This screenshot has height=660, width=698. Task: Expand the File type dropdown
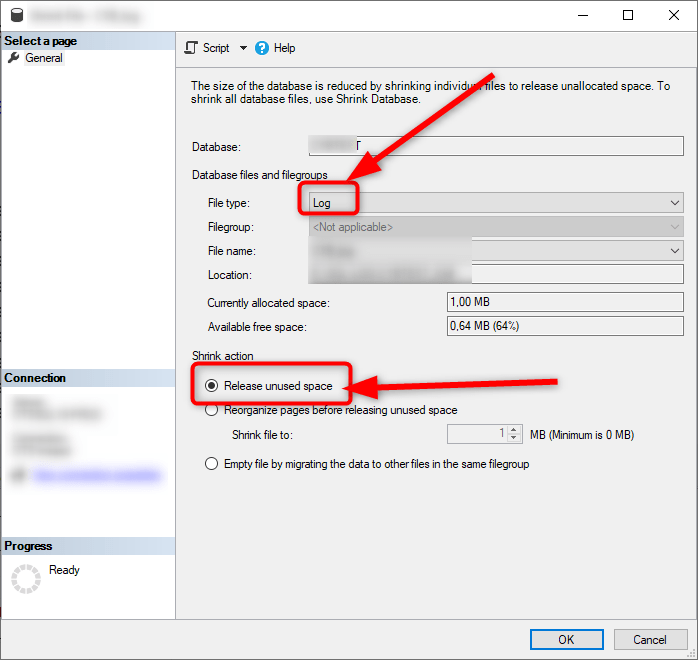click(675, 203)
